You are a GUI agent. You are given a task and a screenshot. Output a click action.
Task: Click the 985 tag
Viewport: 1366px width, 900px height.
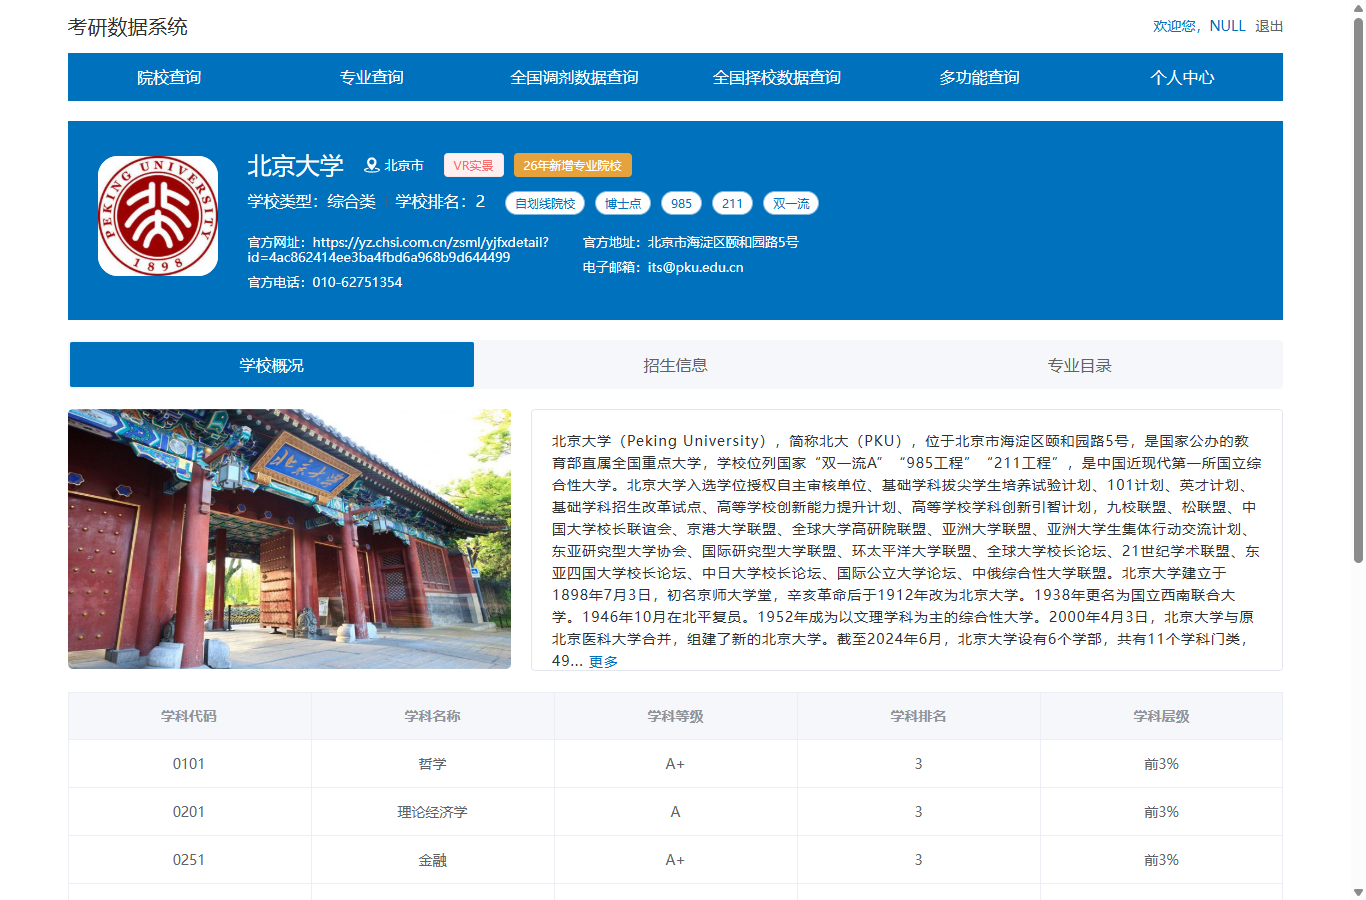681,203
